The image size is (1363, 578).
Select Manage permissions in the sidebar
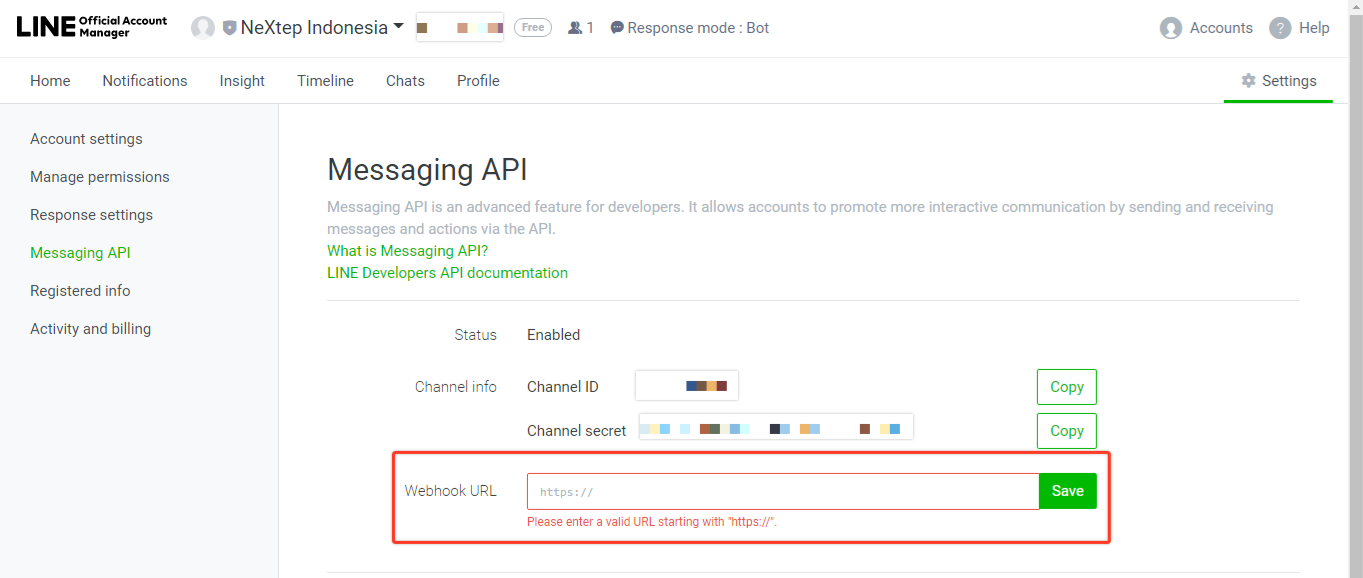pos(100,177)
